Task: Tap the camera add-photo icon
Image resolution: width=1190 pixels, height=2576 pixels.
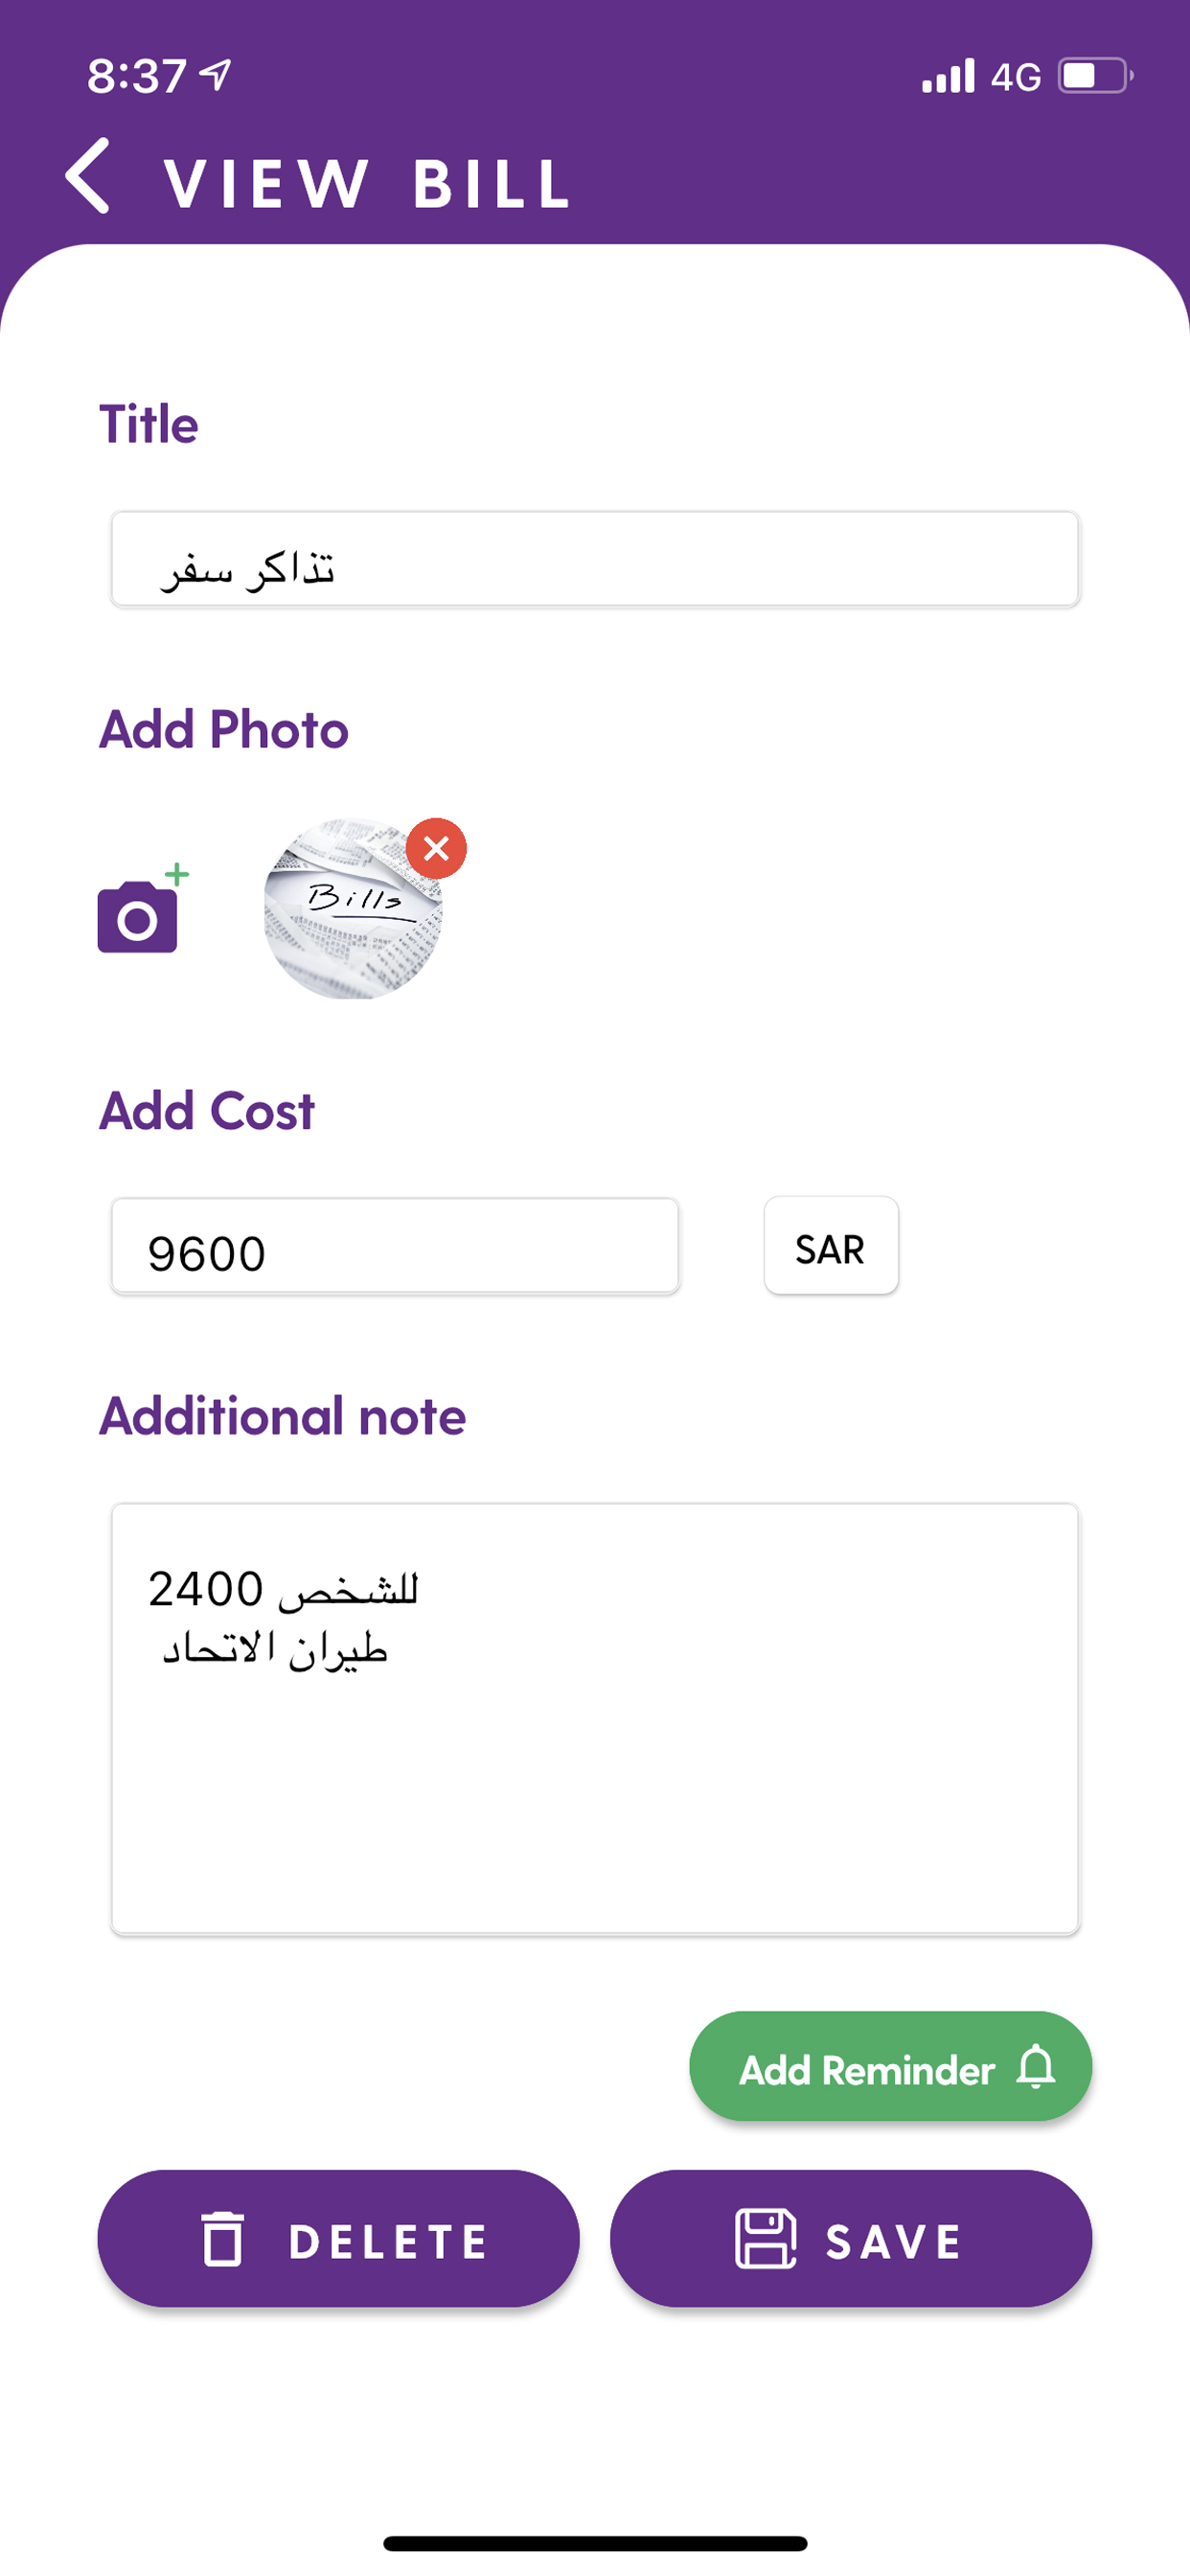Action: [142, 908]
